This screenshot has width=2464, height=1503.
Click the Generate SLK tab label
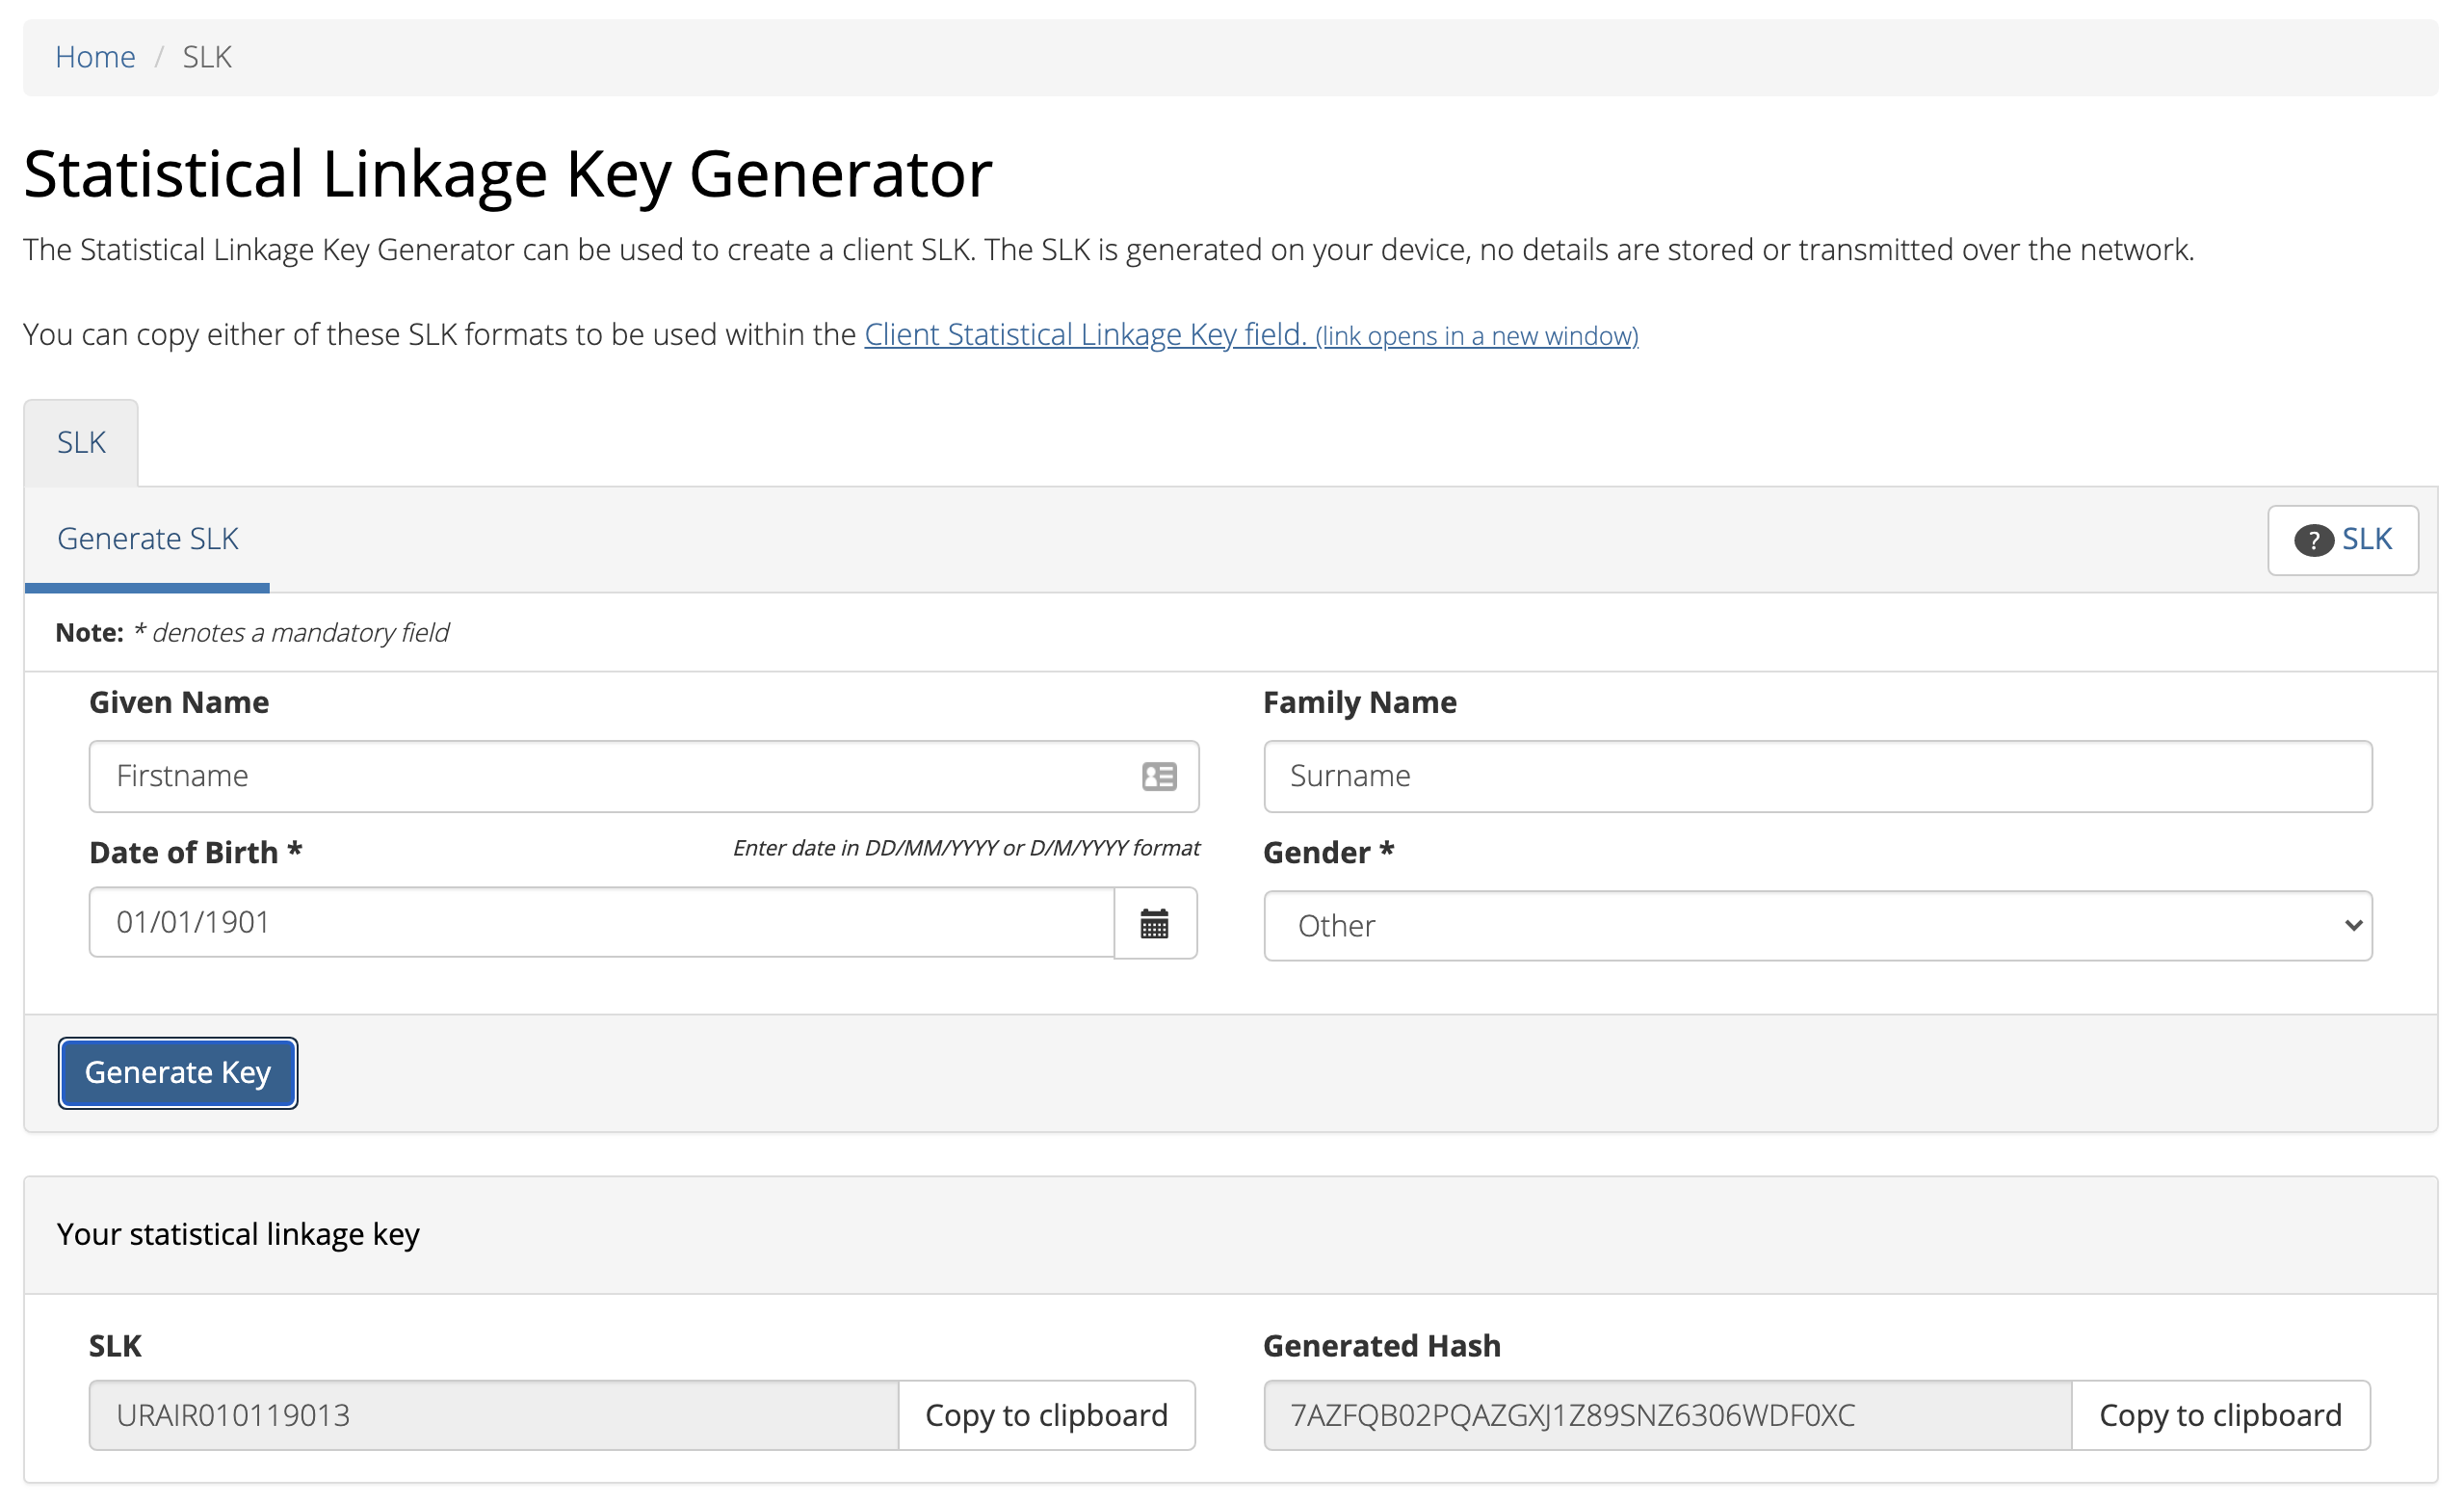click(147, 539)
